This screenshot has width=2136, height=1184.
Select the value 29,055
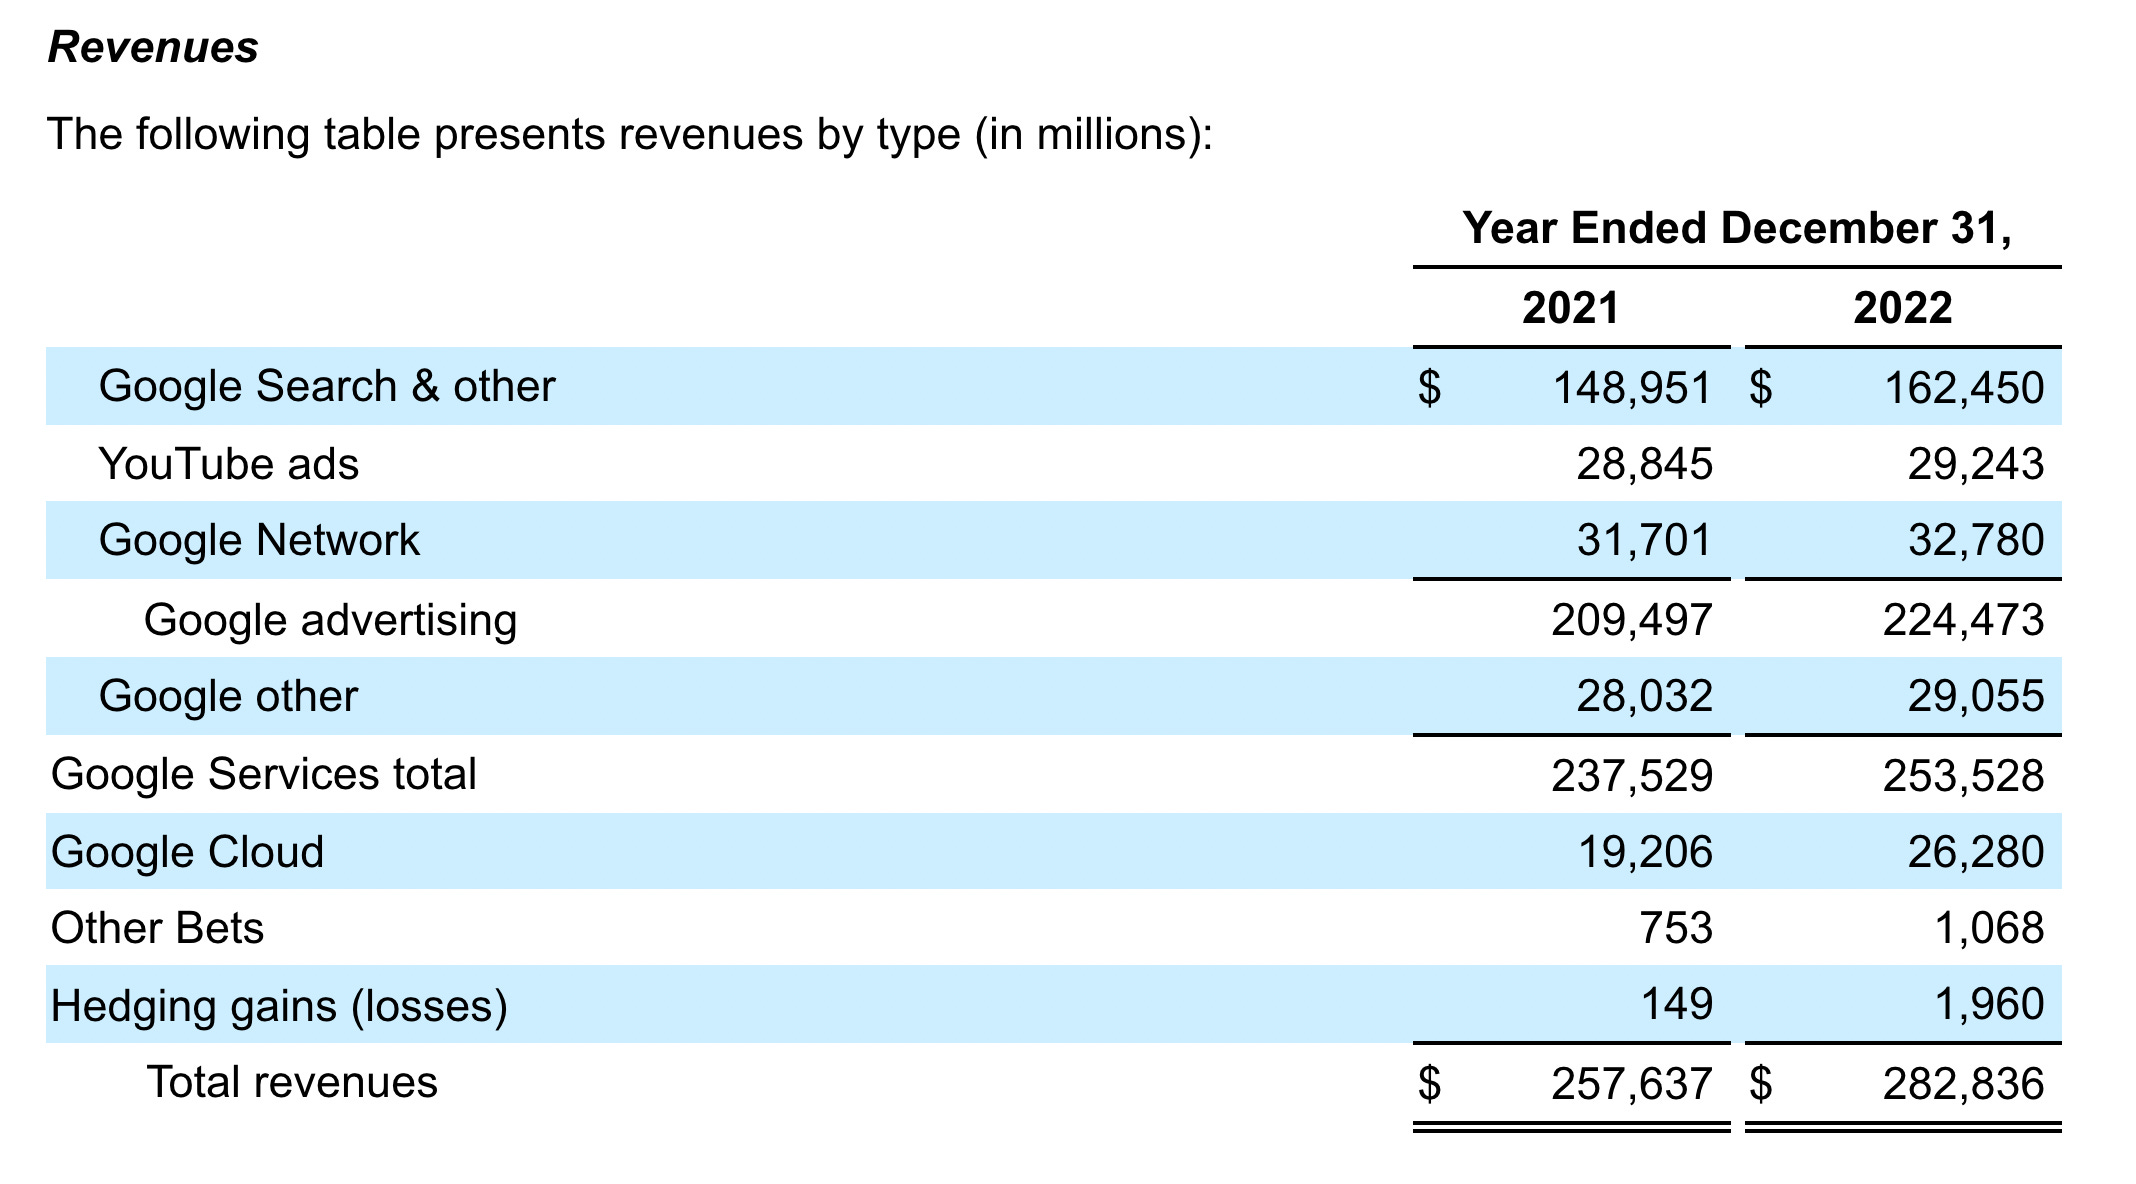point(1976,696)
